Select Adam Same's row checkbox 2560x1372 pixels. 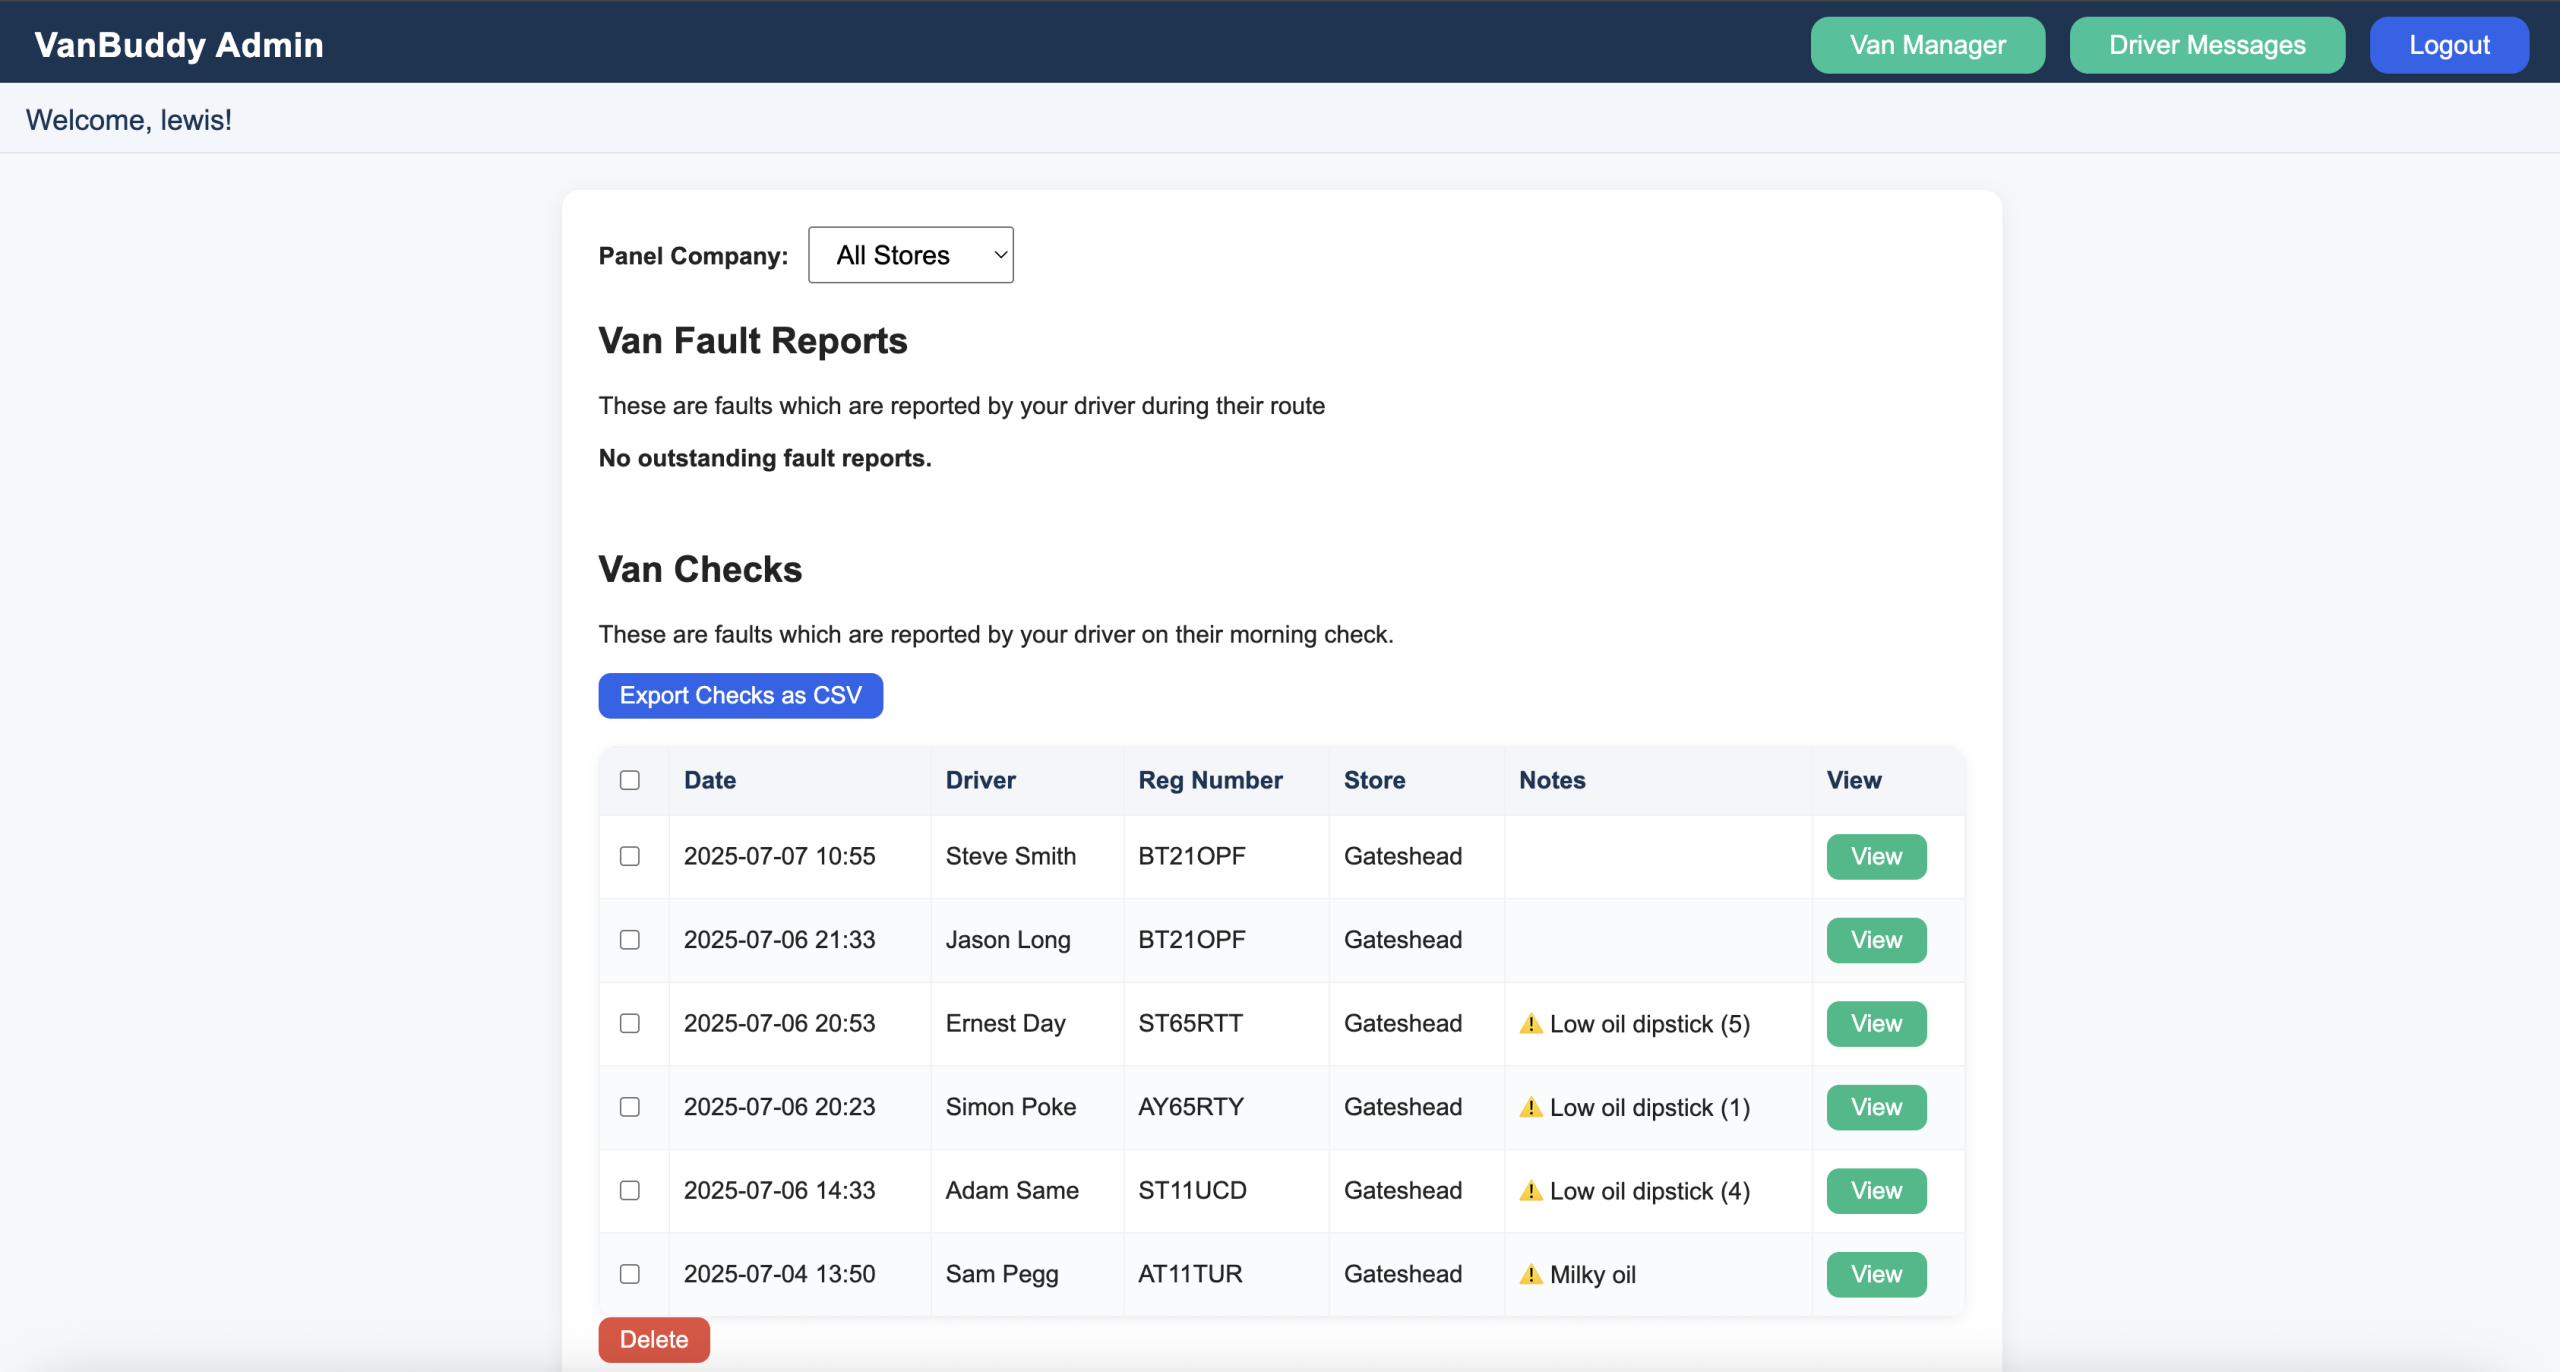point(629,1190)
